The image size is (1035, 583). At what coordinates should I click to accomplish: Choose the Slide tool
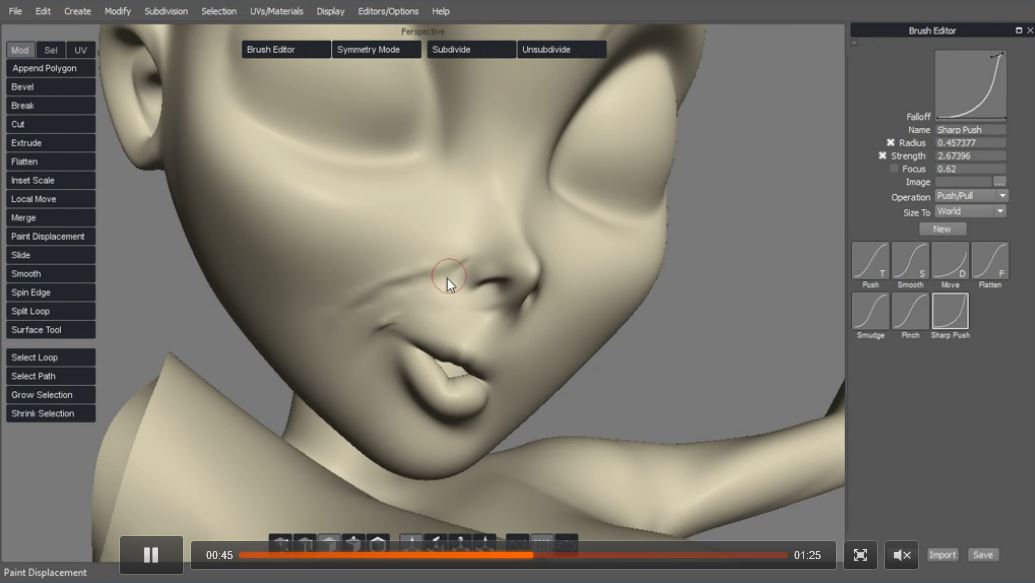[x=51, y=255]
